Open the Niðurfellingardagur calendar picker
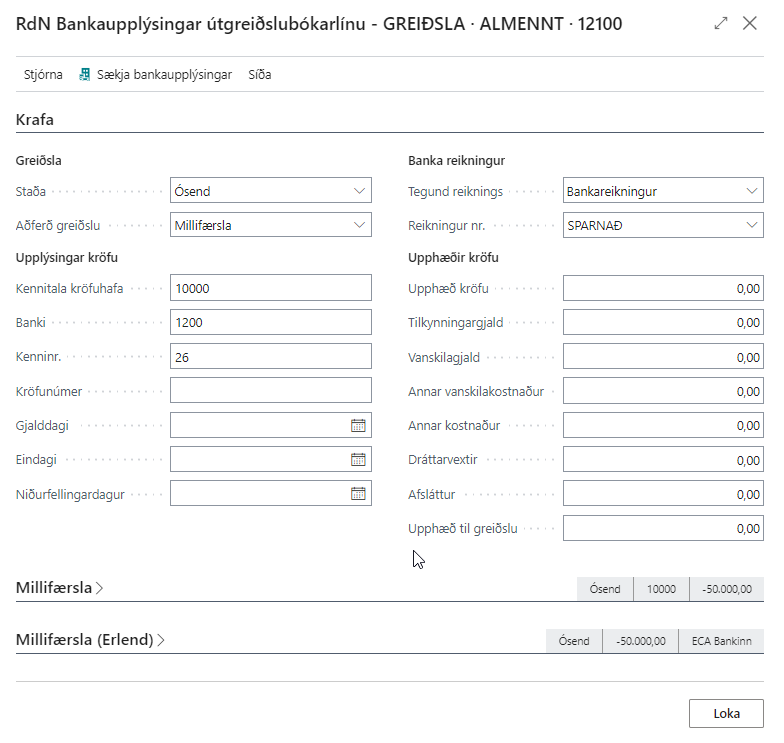 coord(358,494)
